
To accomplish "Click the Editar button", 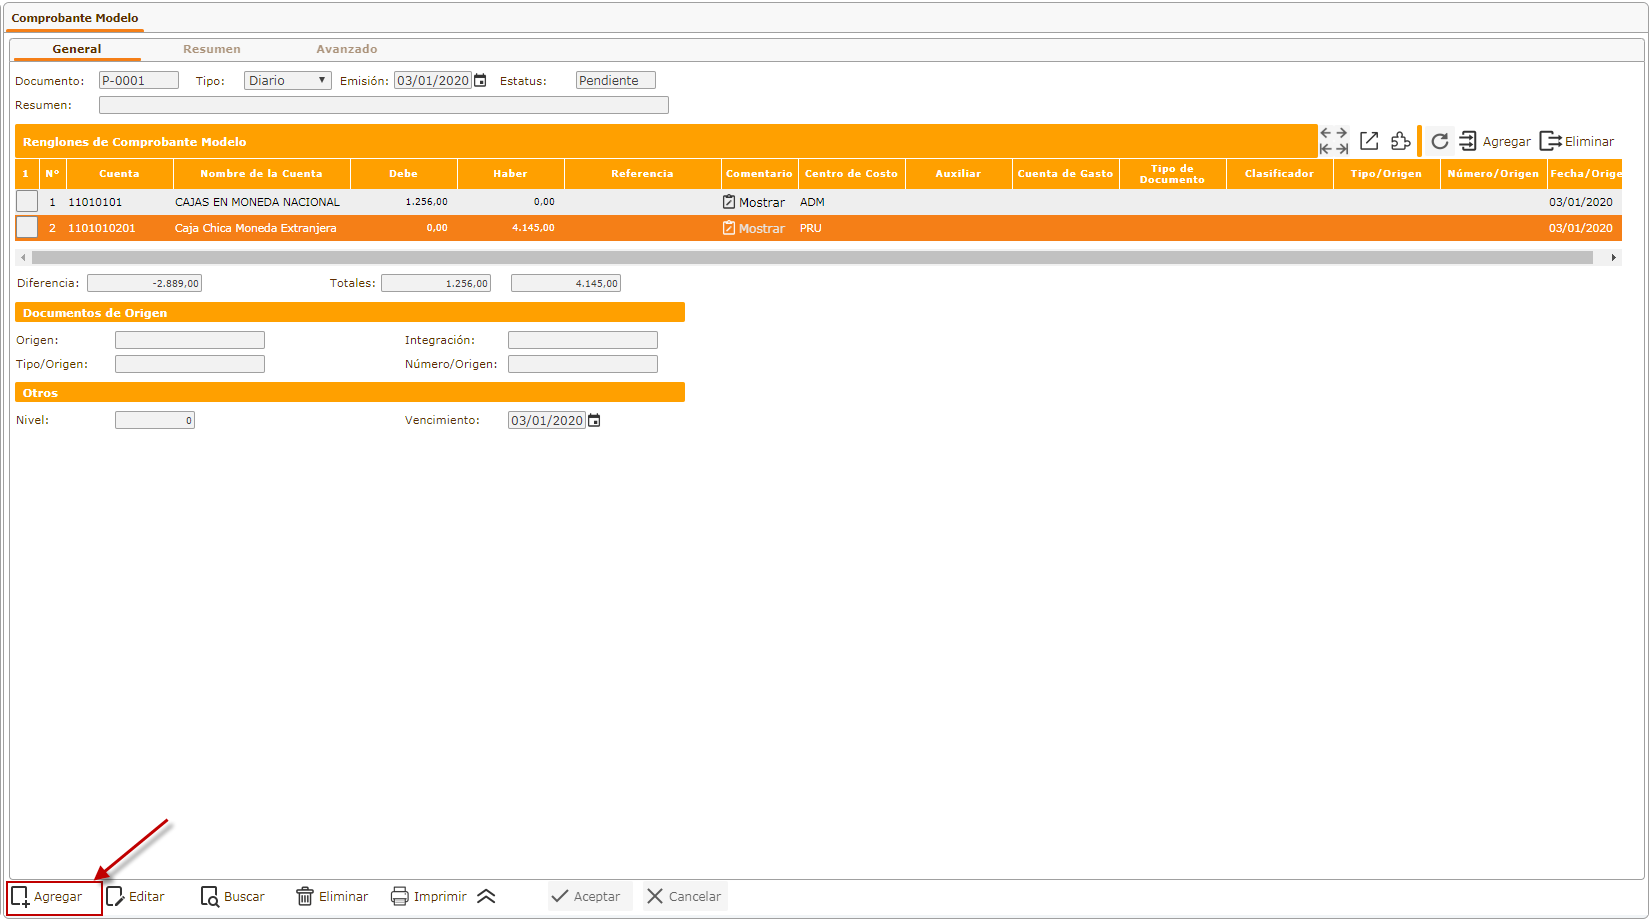I will coord(136,897).
